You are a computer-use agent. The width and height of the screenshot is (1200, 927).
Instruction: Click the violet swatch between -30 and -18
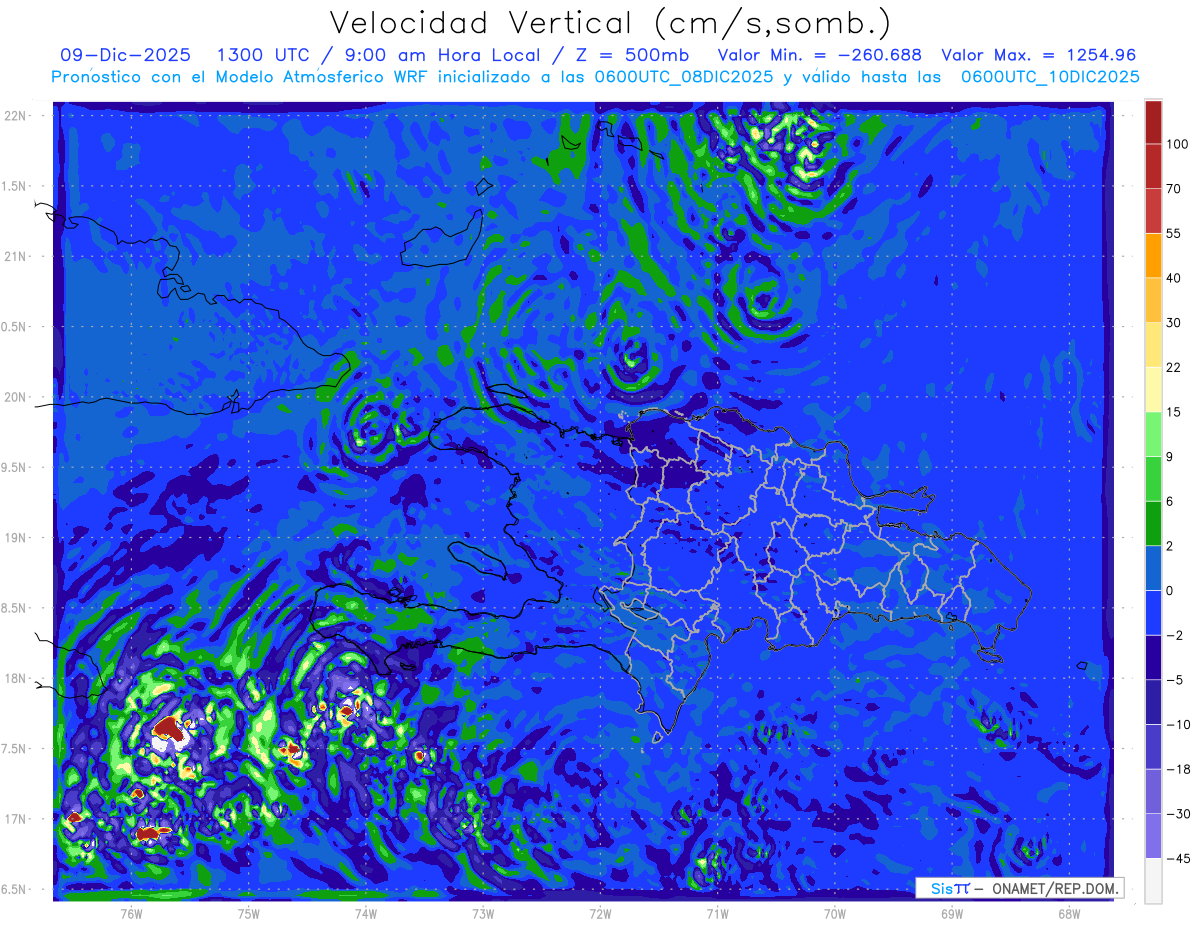(1153, 791)
